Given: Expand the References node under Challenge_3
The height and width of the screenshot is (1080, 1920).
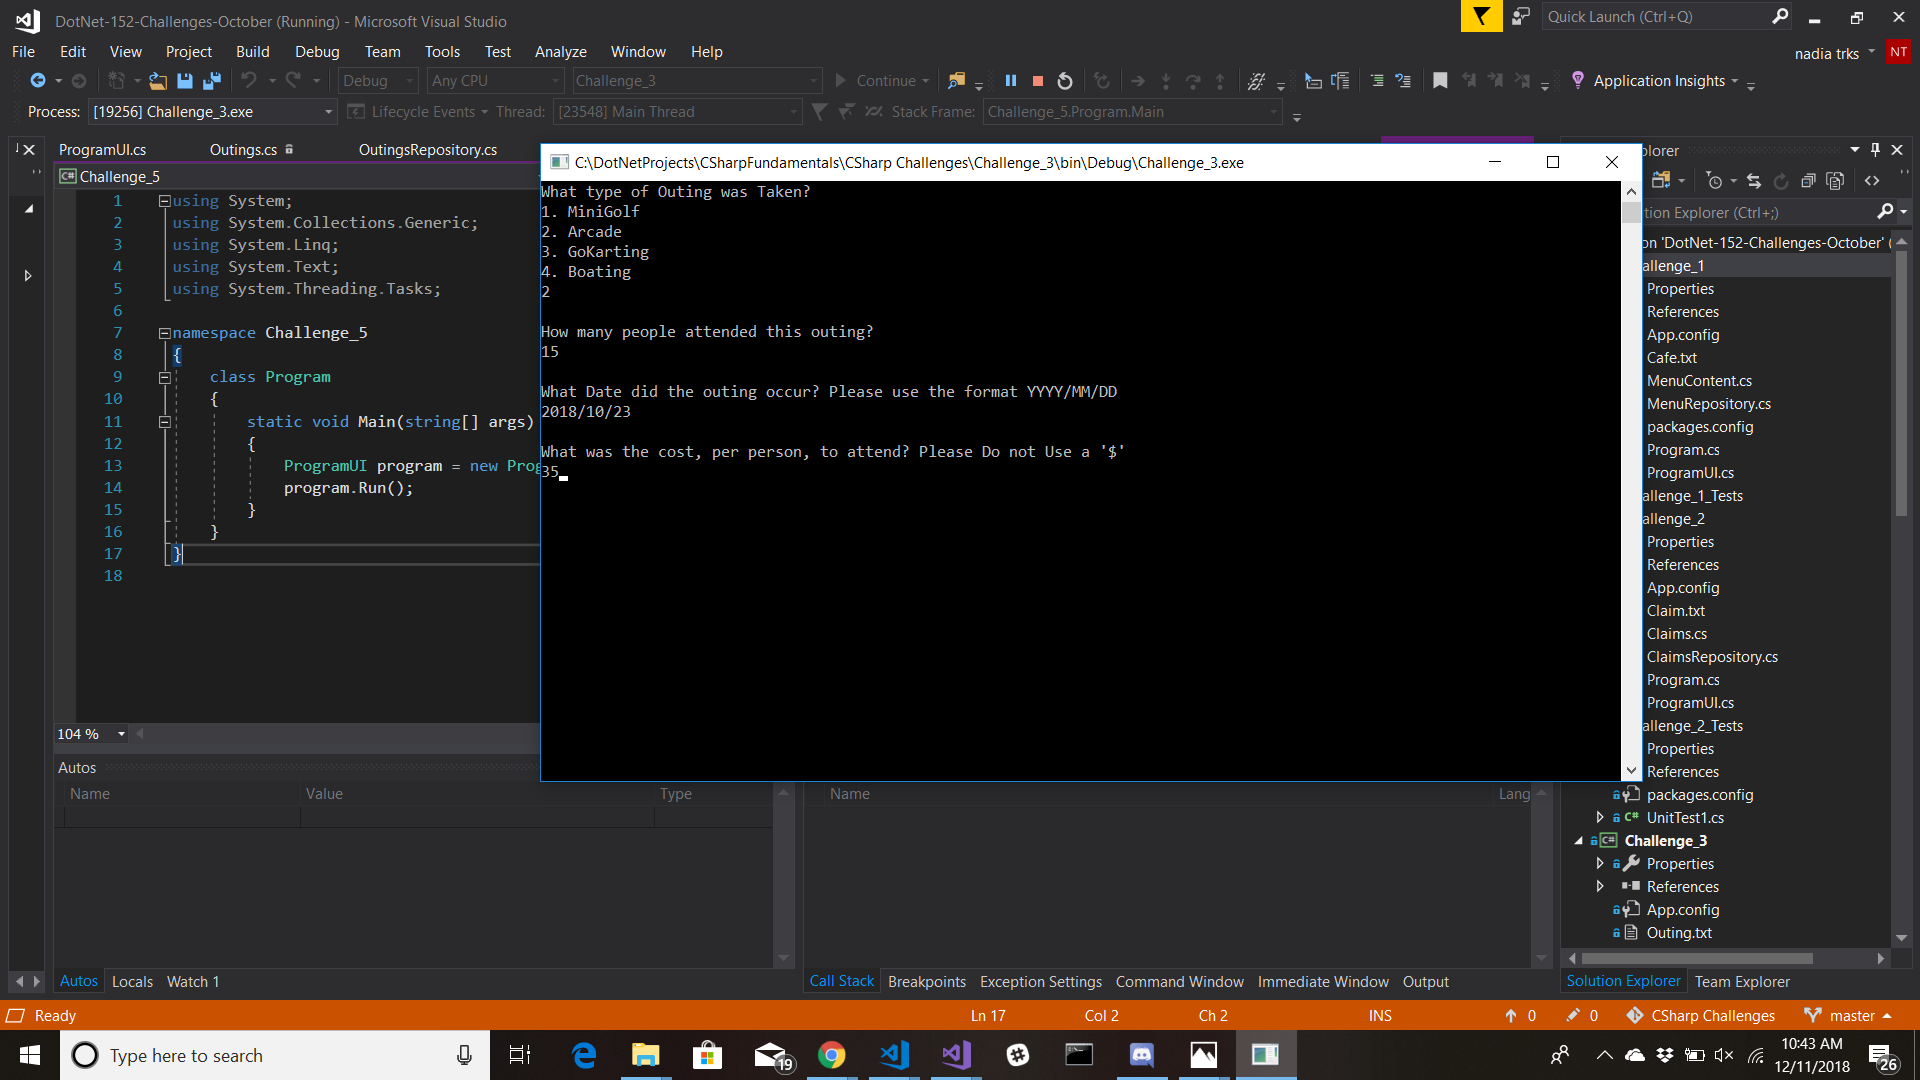Looking at the screenshot, I should pyautogui.click(x=1600, y=885).
